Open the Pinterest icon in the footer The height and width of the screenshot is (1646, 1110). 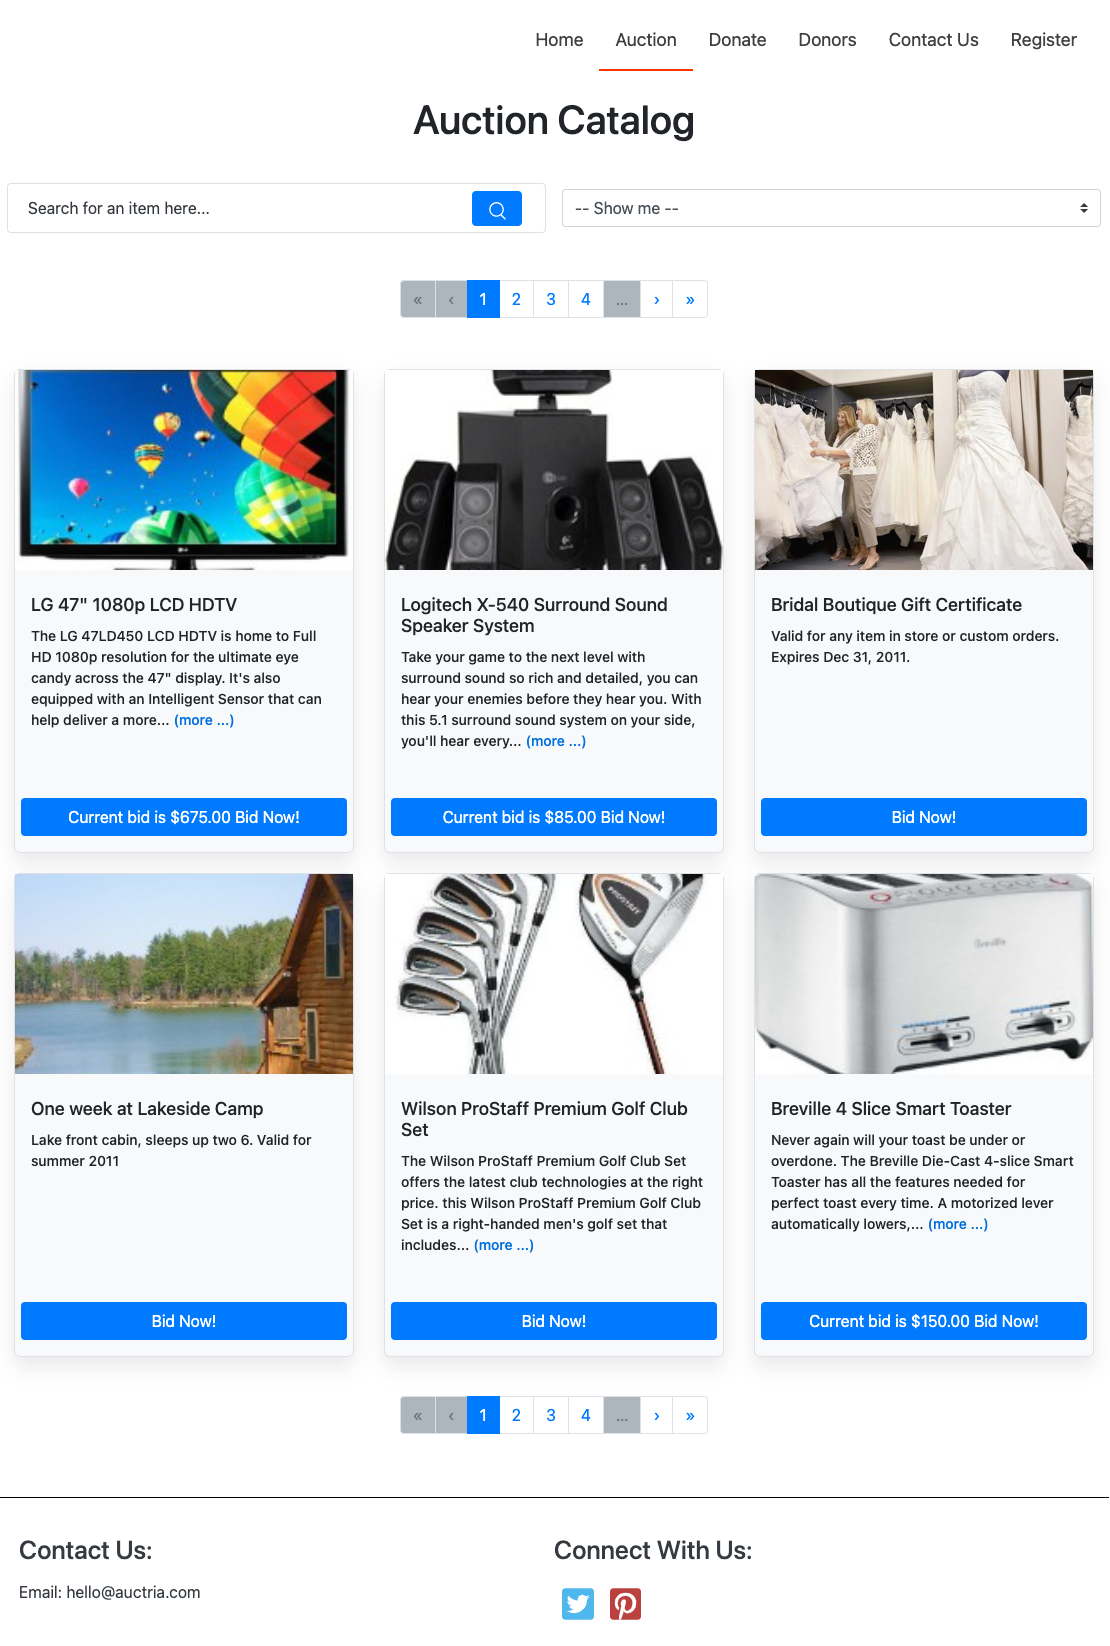(x=626, y=1603)
